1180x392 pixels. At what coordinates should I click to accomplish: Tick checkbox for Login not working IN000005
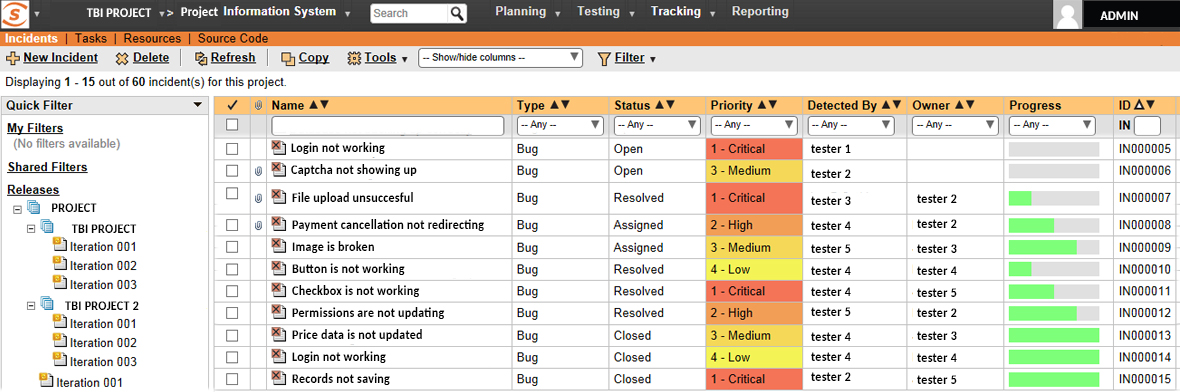232,149
